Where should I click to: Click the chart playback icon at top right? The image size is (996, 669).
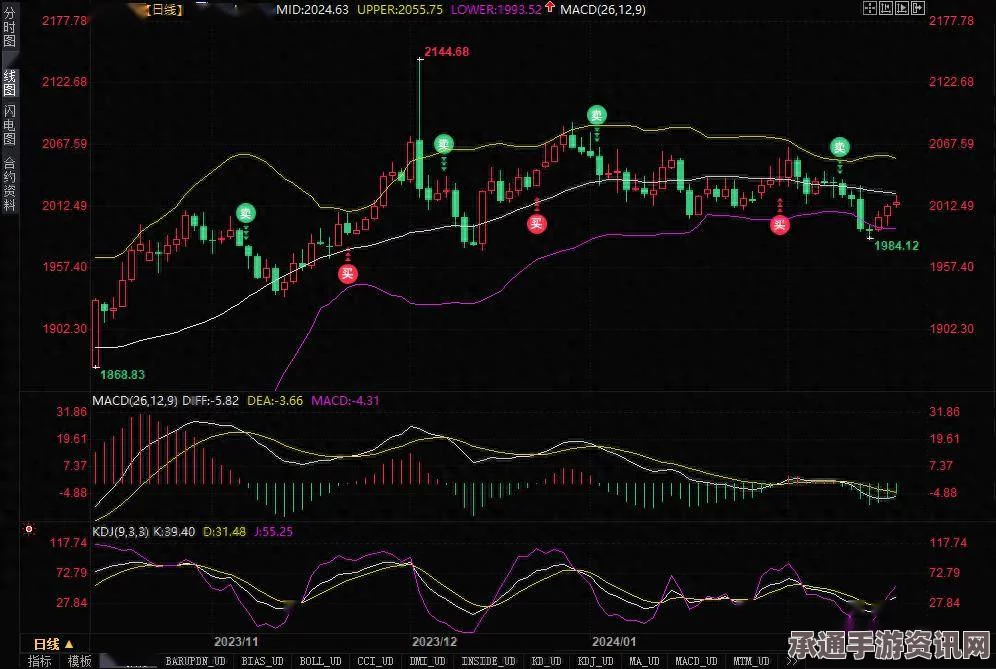pyautogui.click(x=902, y=8)
